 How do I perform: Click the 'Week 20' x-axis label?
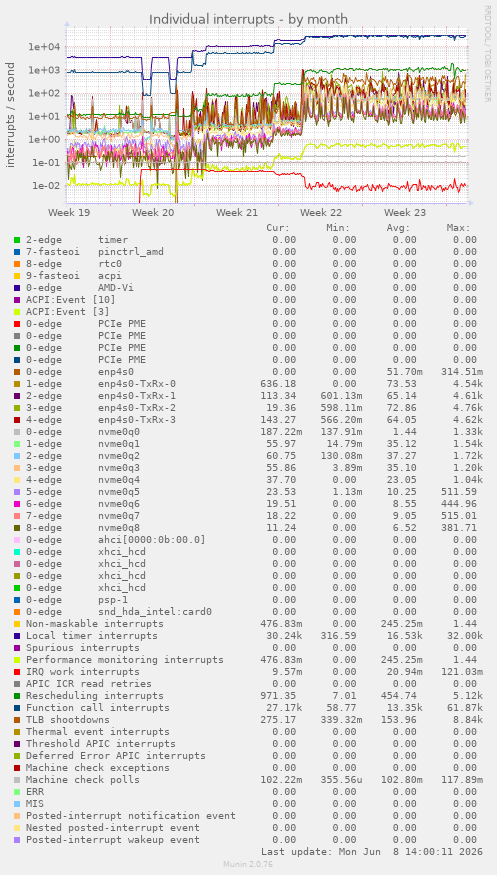pyautogui.click(x=153, y=213)
